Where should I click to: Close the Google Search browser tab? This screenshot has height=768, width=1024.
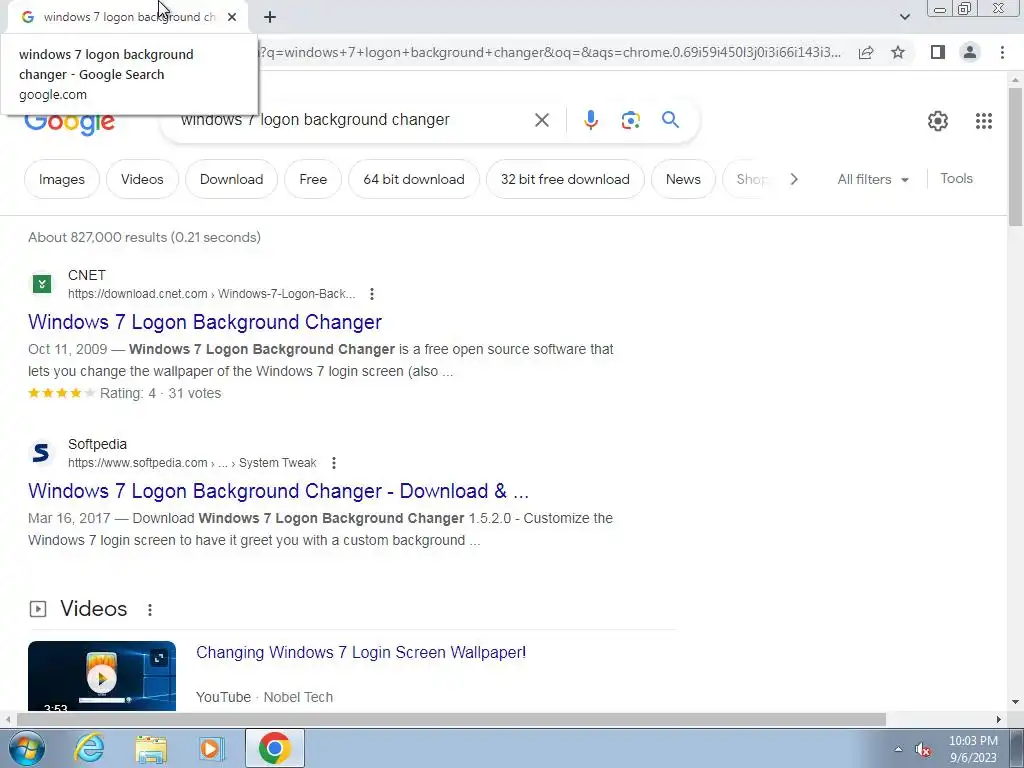(232, 17)
